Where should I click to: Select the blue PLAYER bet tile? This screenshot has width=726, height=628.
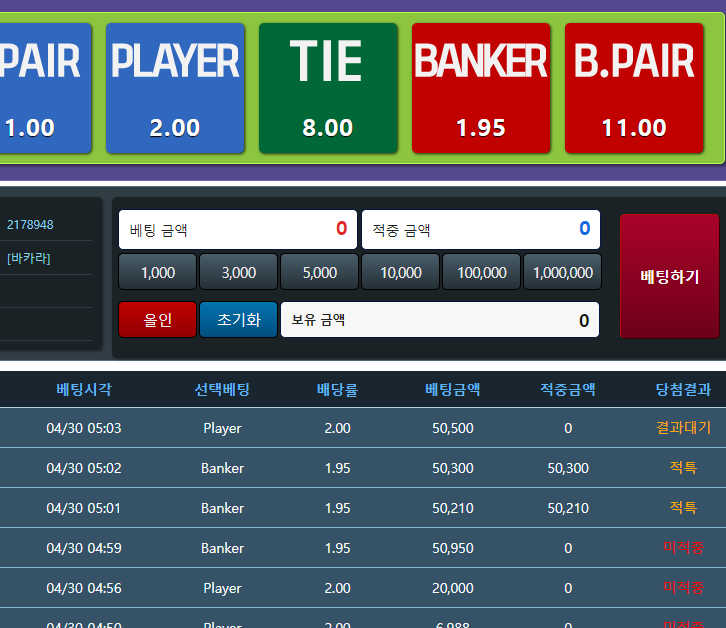tap(175, 88)
